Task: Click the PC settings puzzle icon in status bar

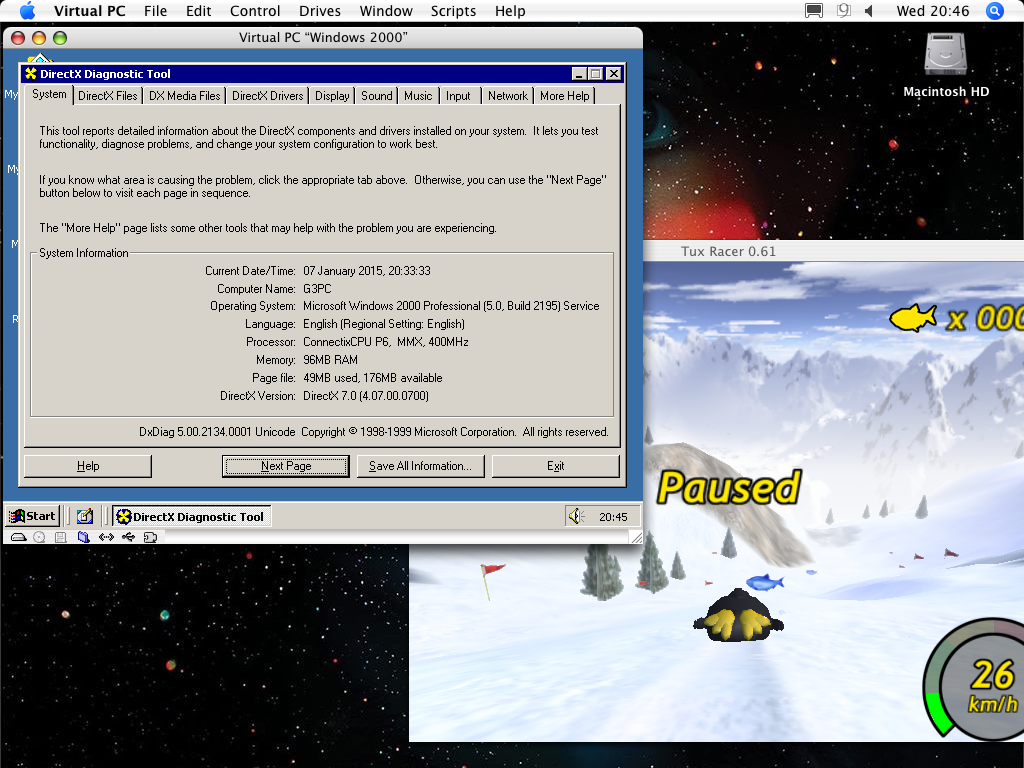Action: (x=150, y=537)
